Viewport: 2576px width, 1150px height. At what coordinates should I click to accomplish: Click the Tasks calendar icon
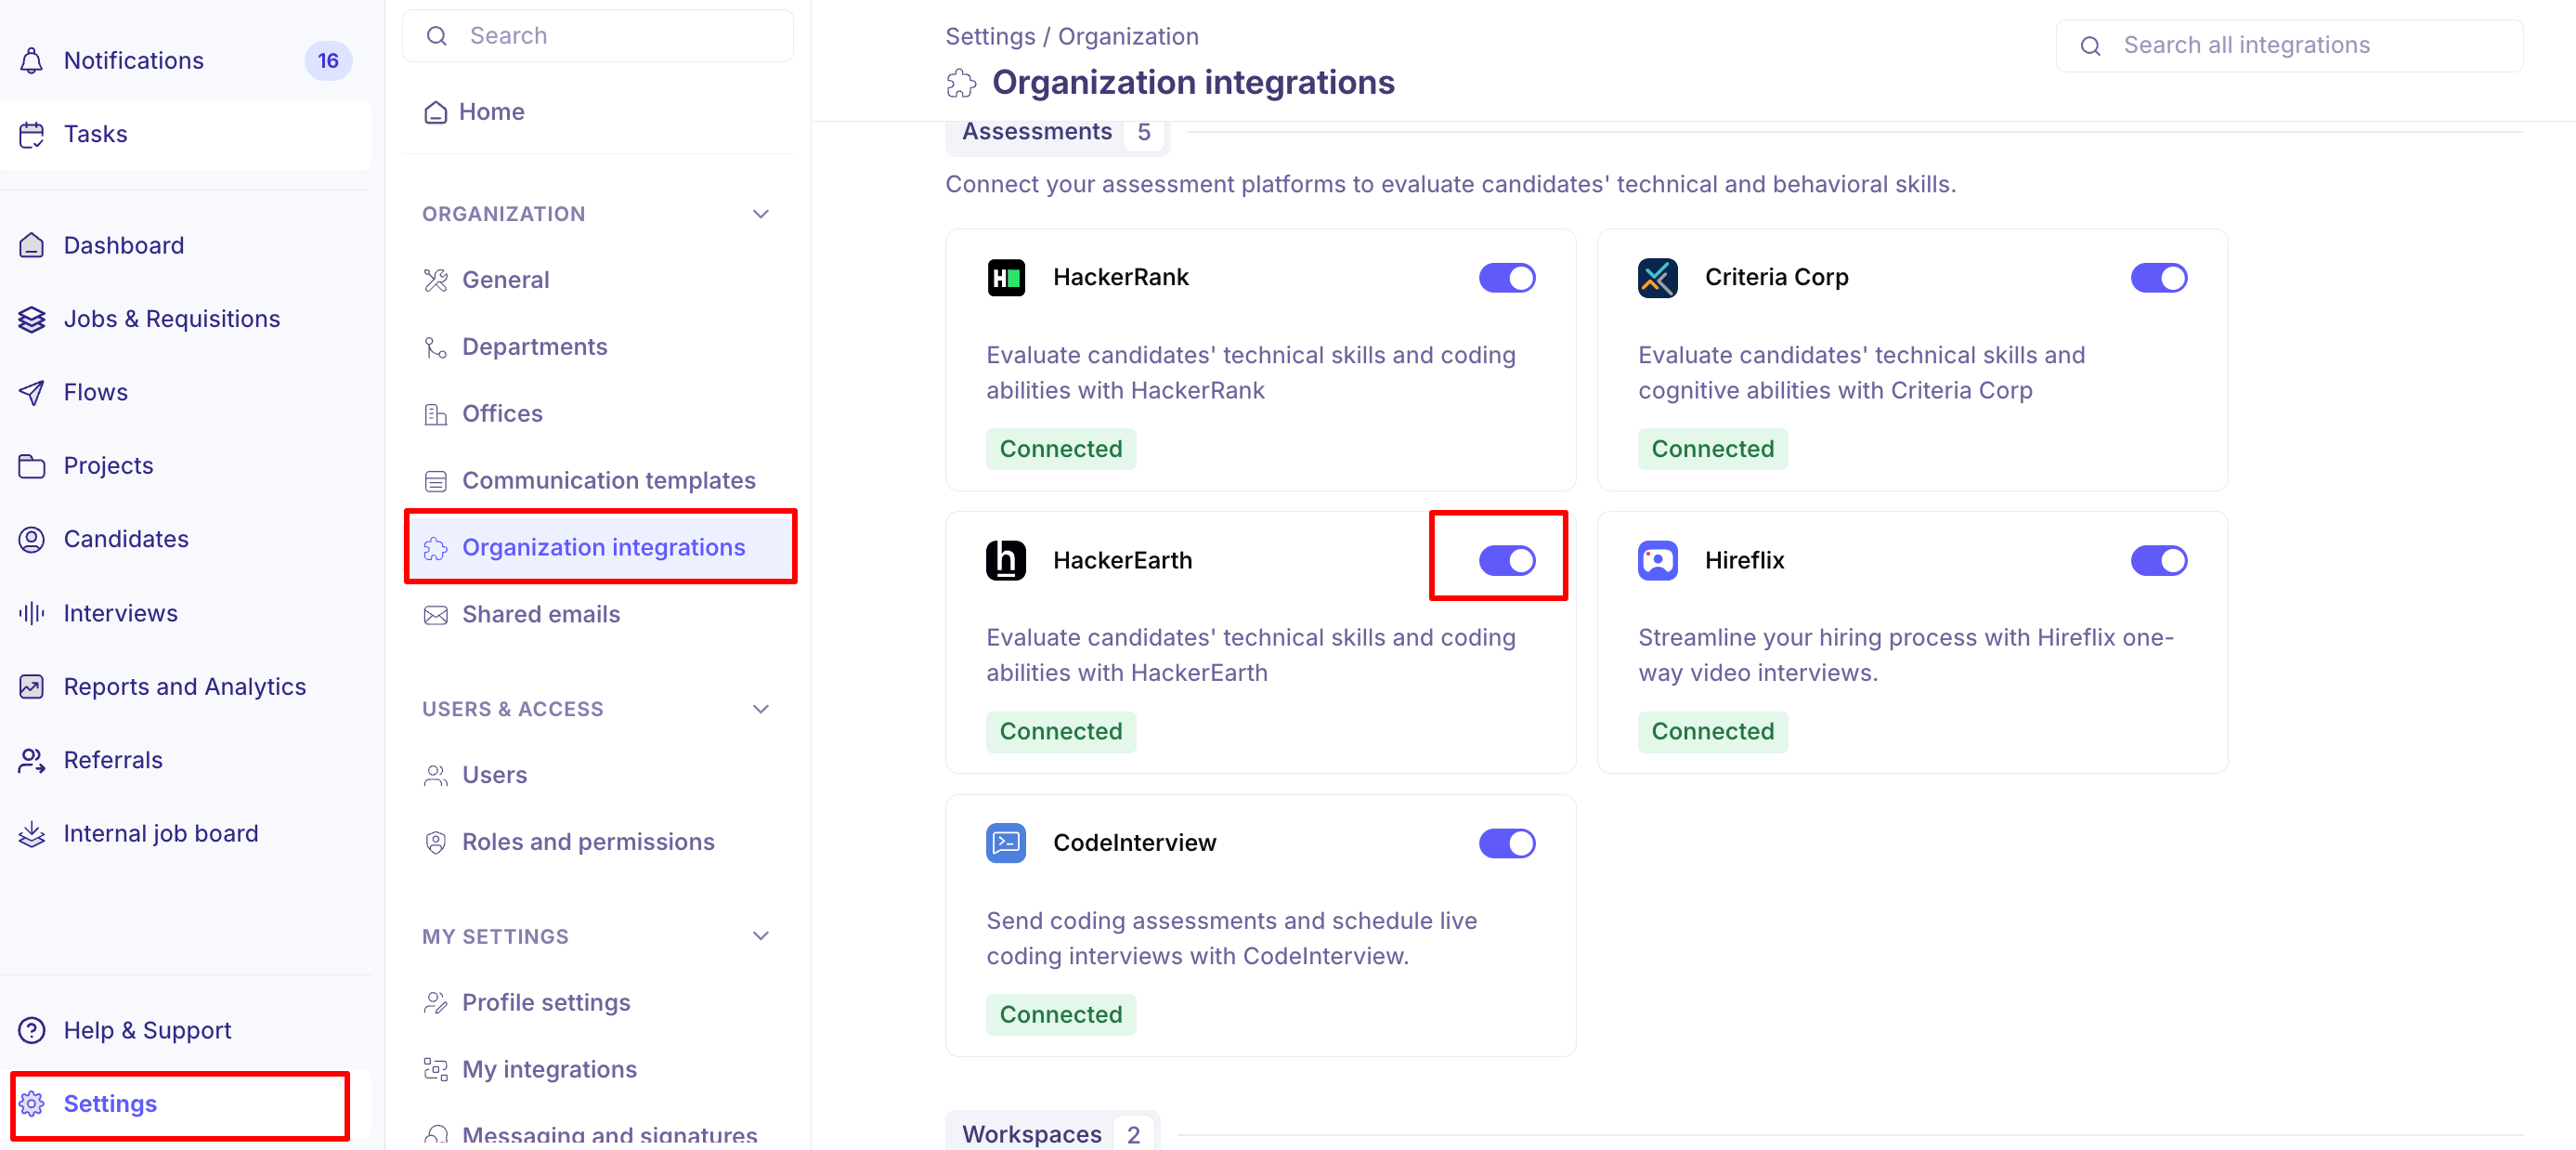pyautogui.click(x=32, y=134)
